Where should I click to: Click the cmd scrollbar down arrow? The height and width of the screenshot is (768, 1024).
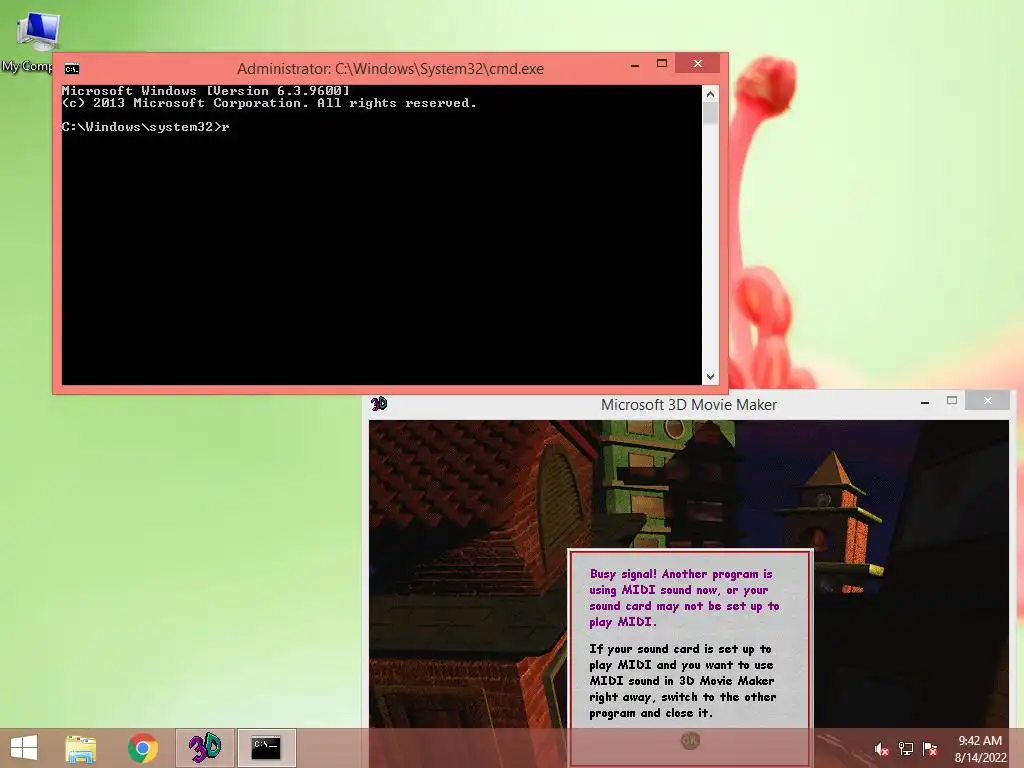coord(711,377)
